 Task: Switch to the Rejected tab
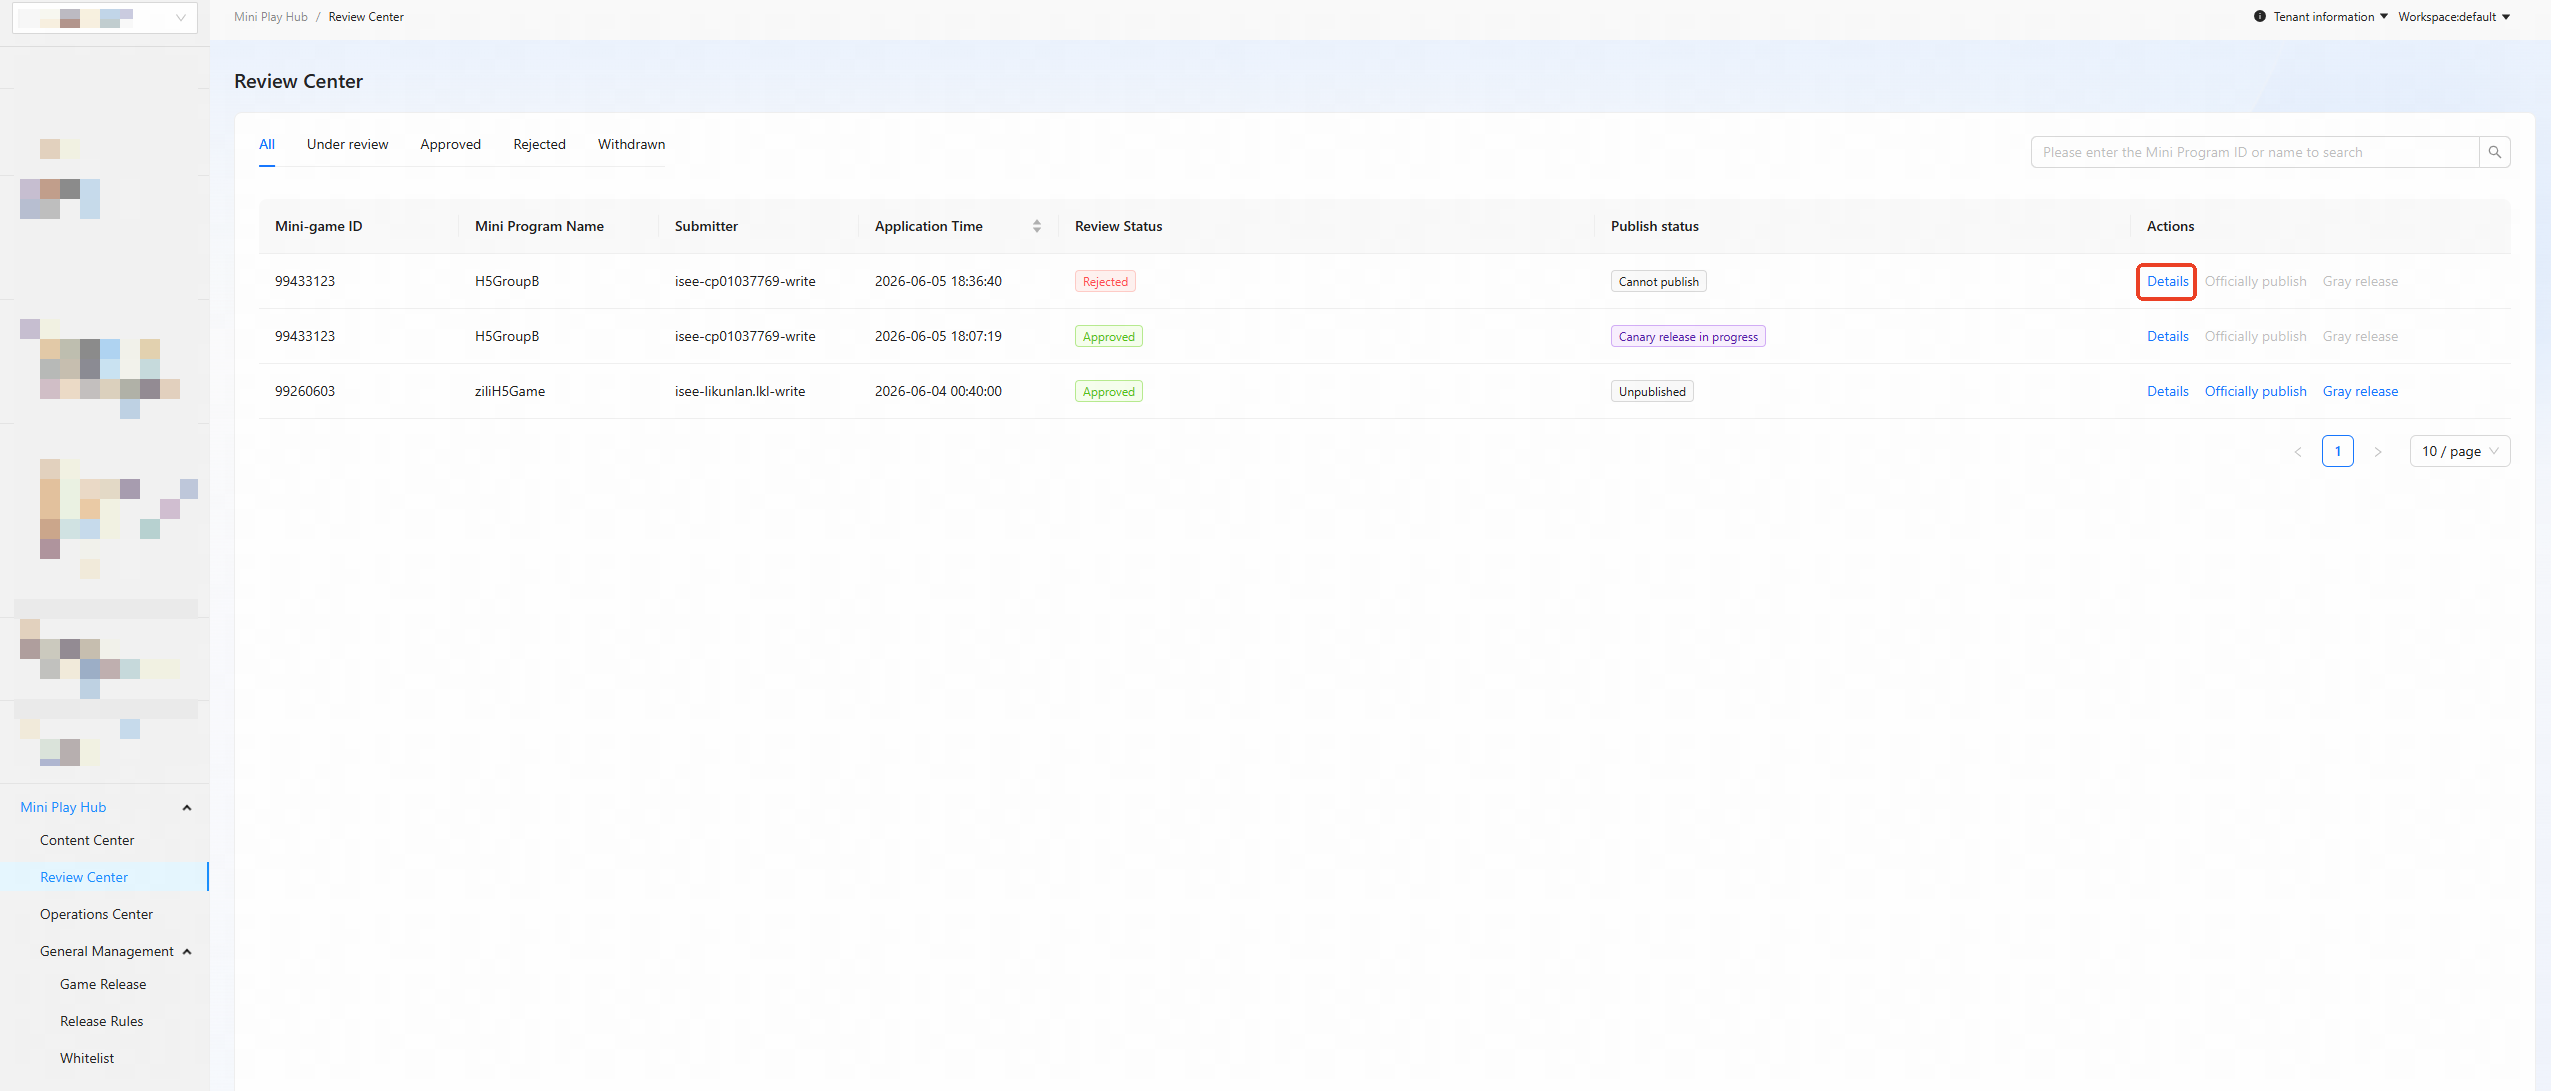[x=539, y=144]
